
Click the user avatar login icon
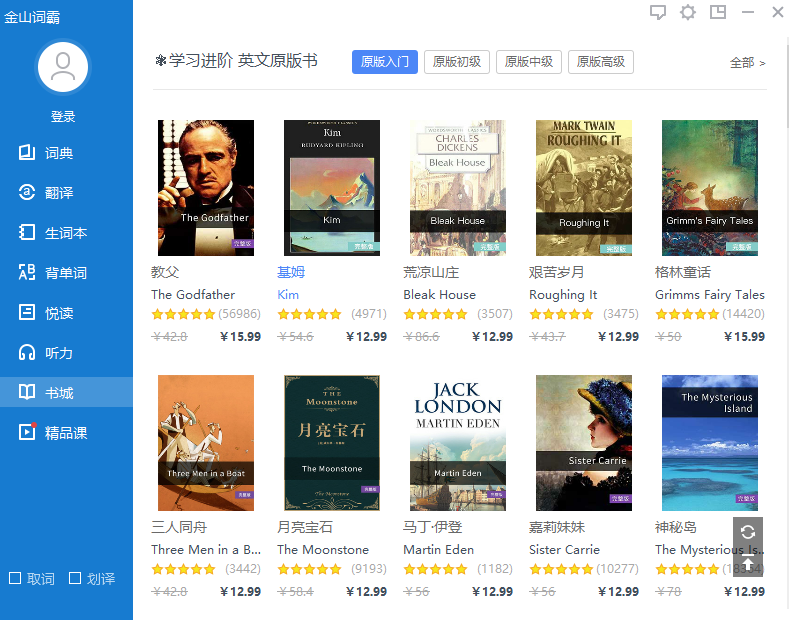tap(62, 68)
